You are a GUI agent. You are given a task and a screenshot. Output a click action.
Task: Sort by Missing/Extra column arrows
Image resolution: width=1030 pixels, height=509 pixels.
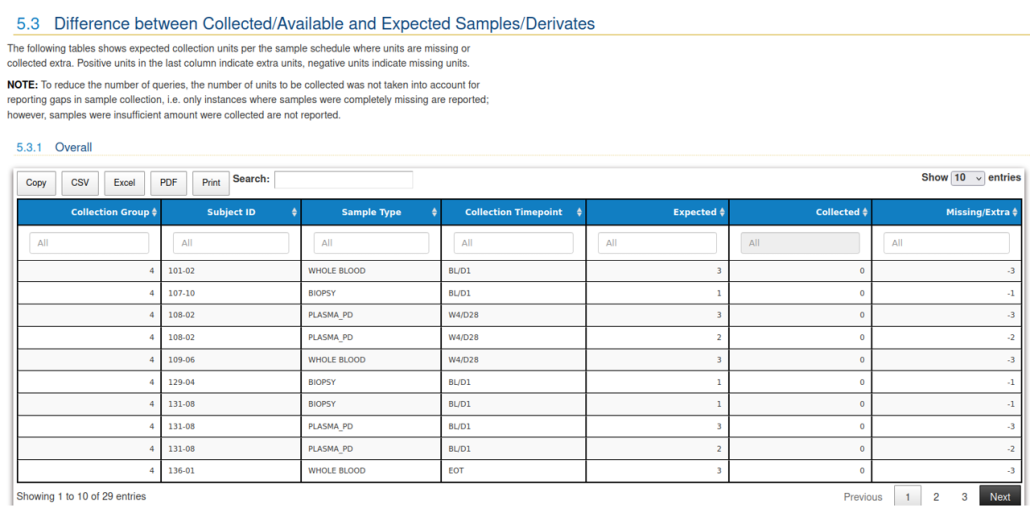pos(1015,212)
